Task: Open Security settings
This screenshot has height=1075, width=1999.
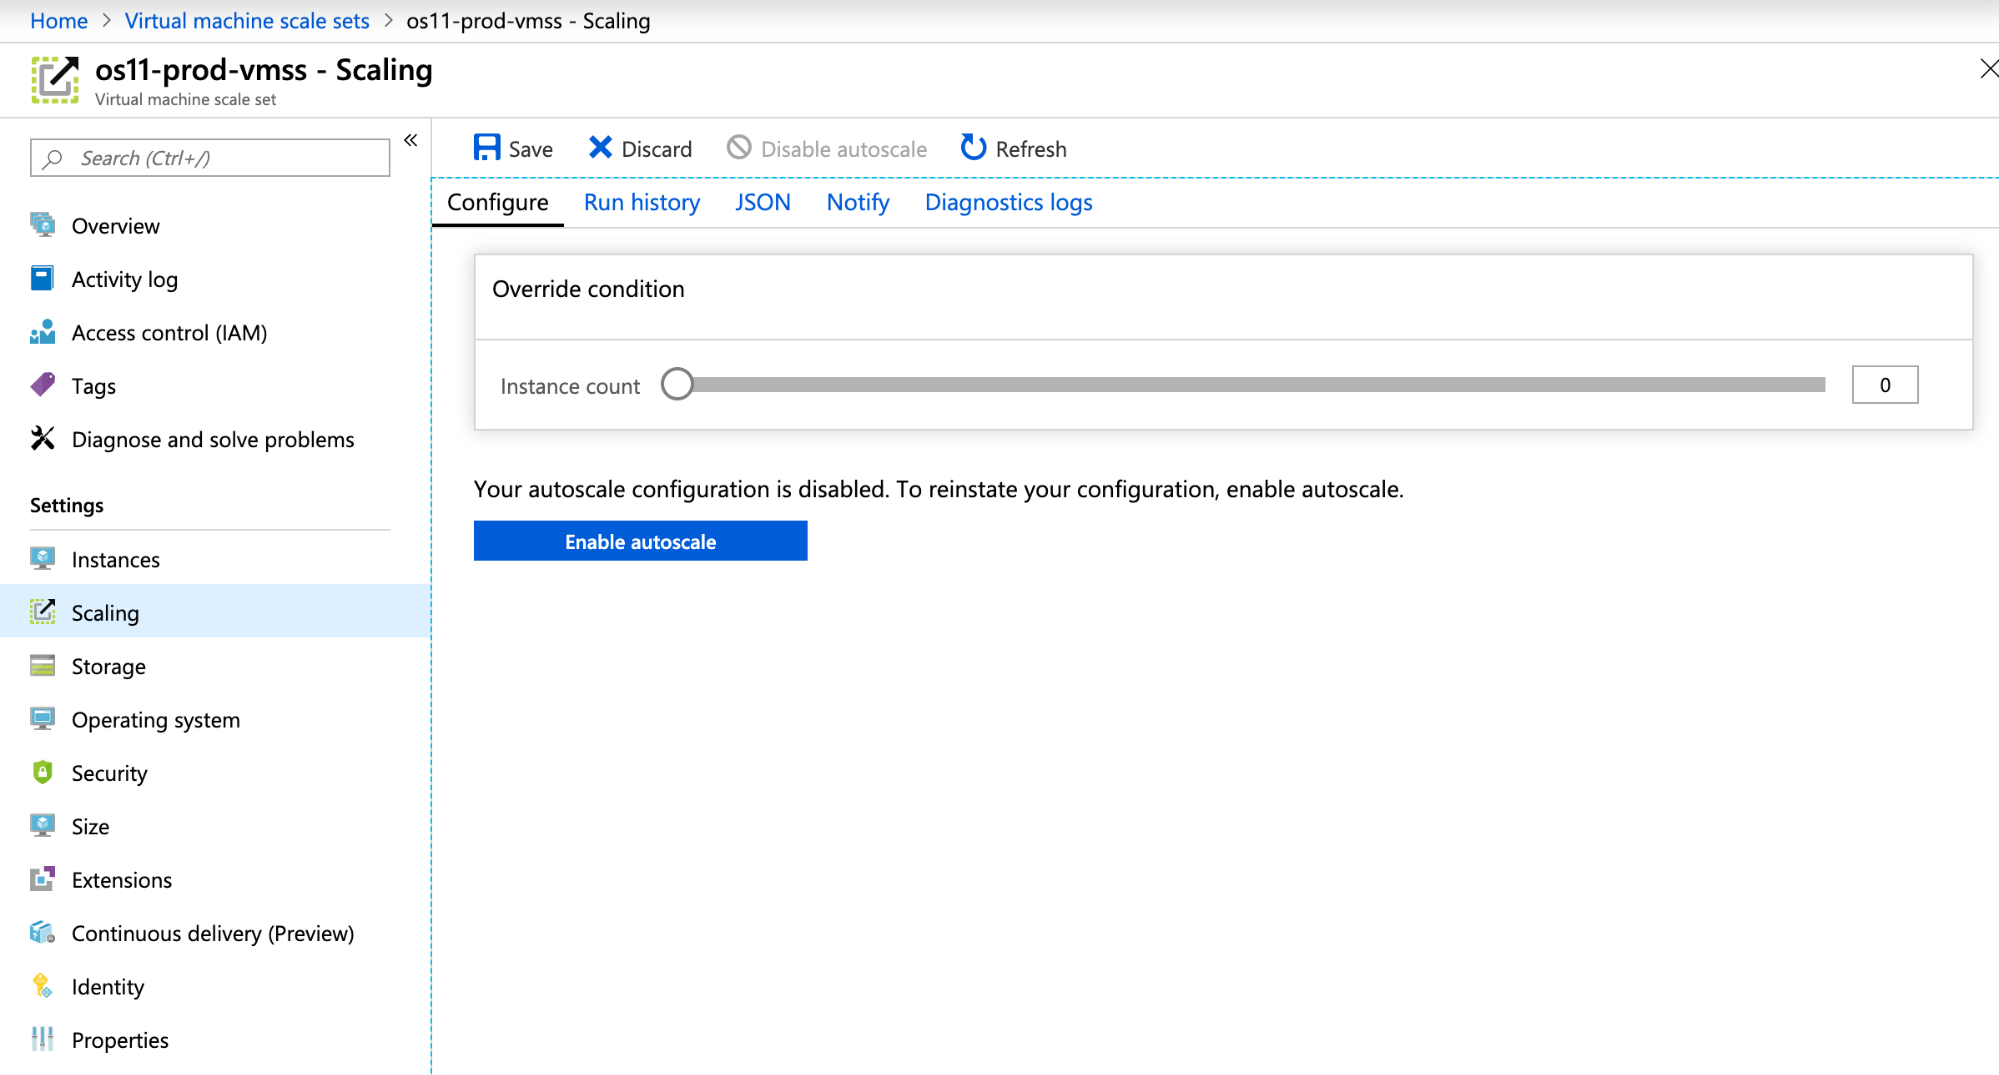Action: (109, 773)
